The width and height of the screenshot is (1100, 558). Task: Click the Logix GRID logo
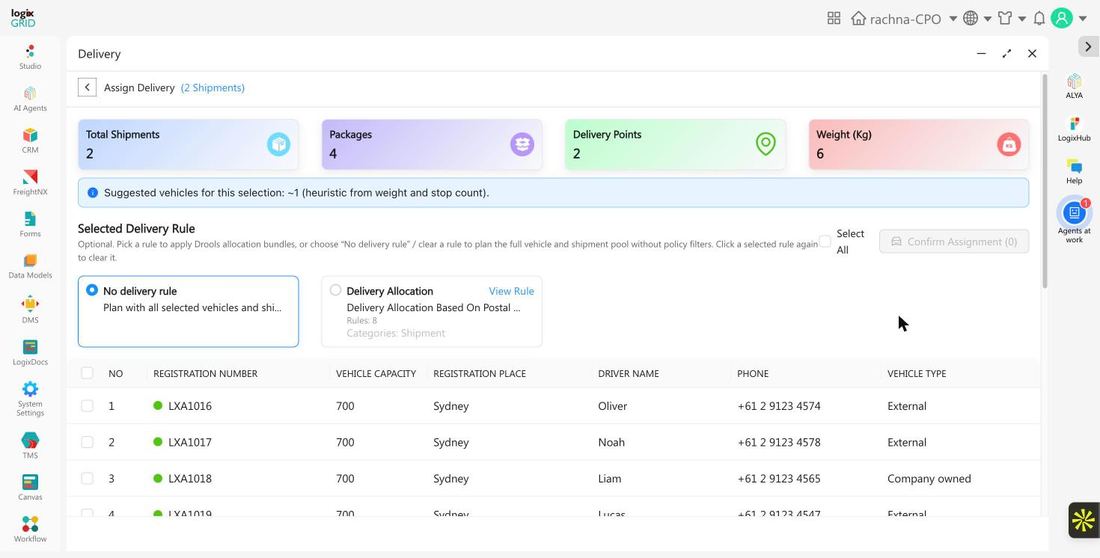pos(23,18)
